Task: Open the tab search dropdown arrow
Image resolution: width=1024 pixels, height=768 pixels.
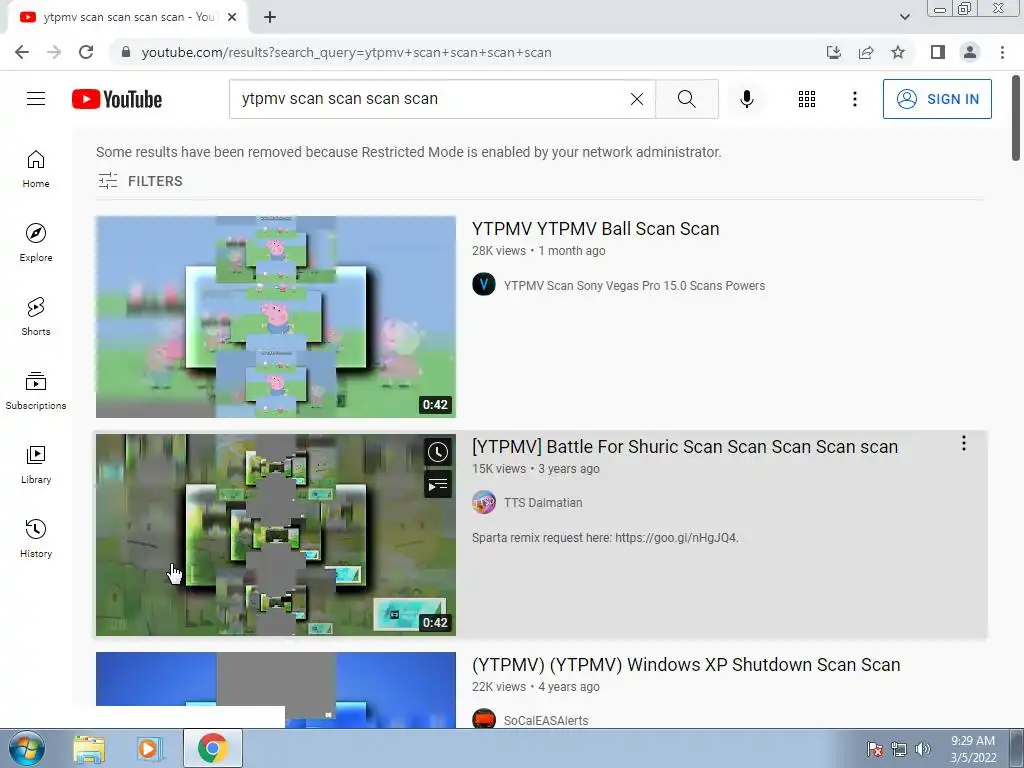Action: (904, 17)
